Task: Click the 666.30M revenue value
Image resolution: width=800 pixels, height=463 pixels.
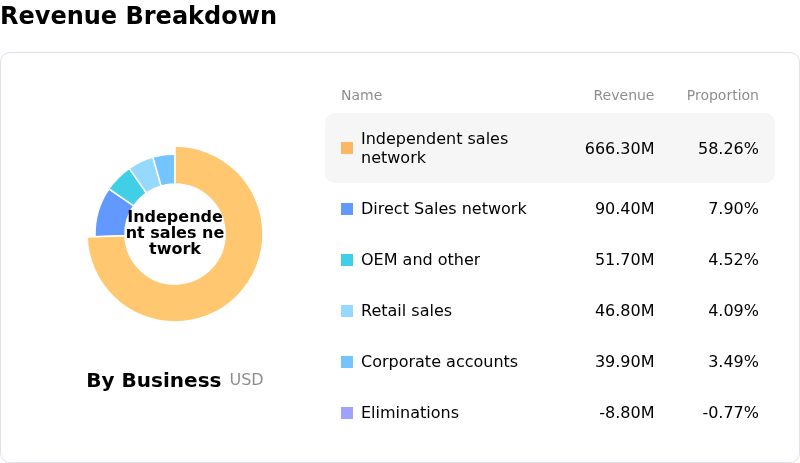Action: coord(619,149)
